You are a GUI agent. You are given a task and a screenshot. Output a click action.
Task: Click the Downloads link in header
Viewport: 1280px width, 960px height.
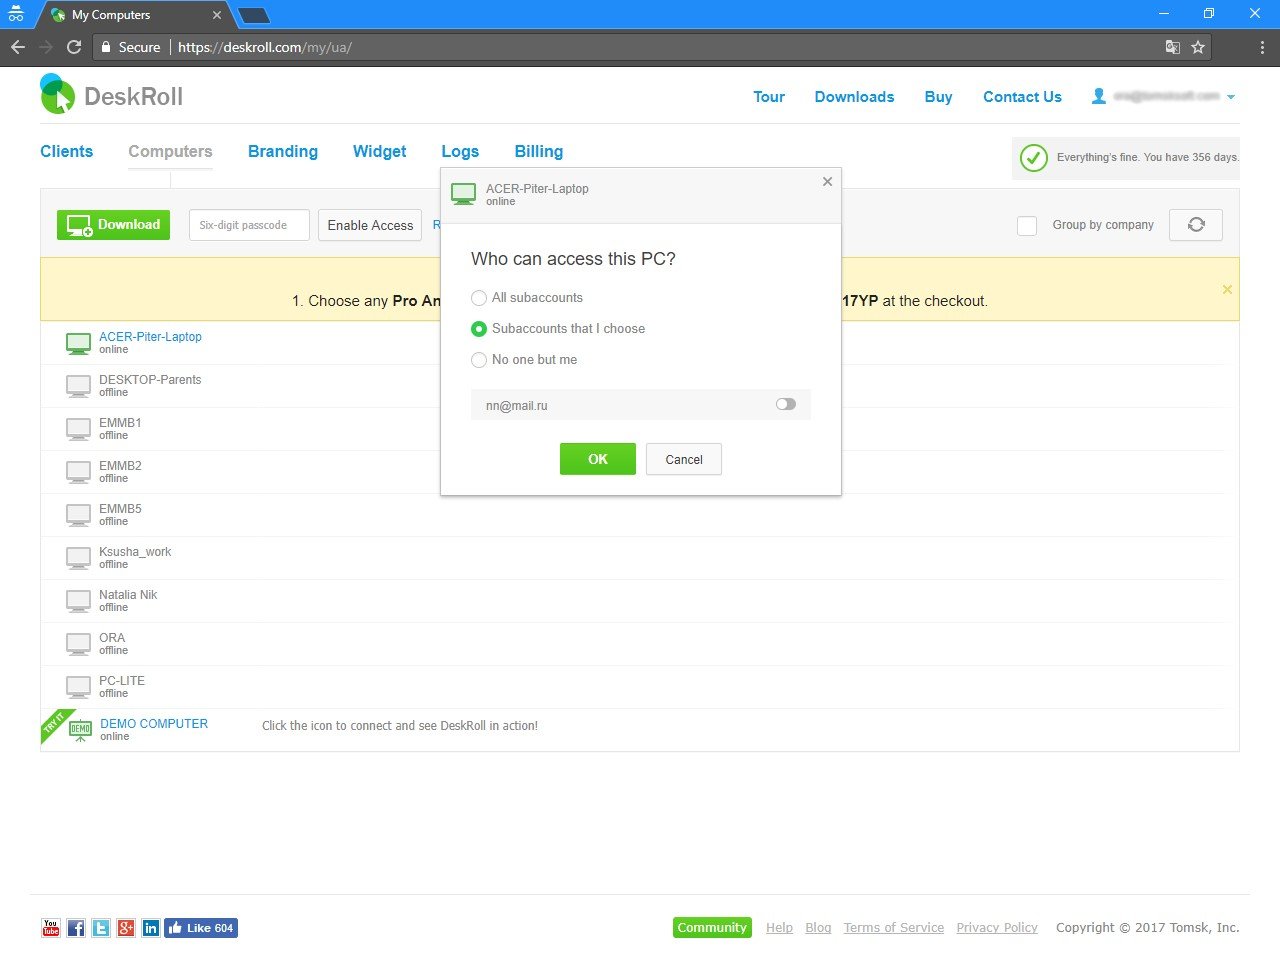click(854, 97)
